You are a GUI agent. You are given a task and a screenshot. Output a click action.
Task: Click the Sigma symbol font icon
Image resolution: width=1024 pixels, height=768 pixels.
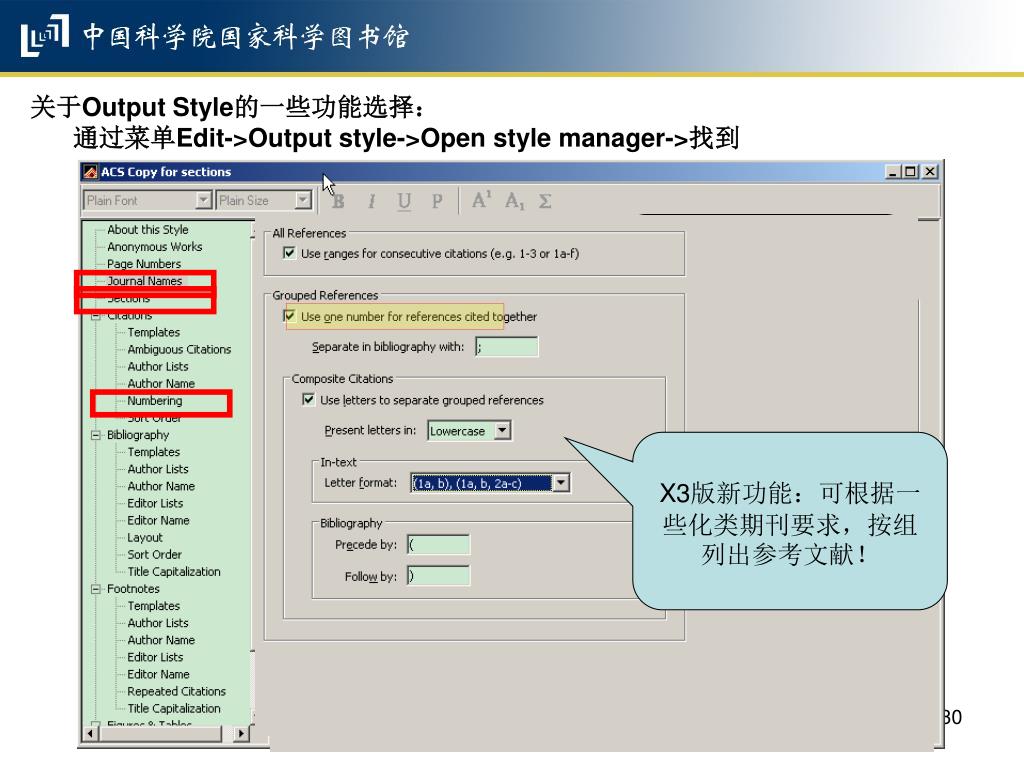(x=545, y=201)
